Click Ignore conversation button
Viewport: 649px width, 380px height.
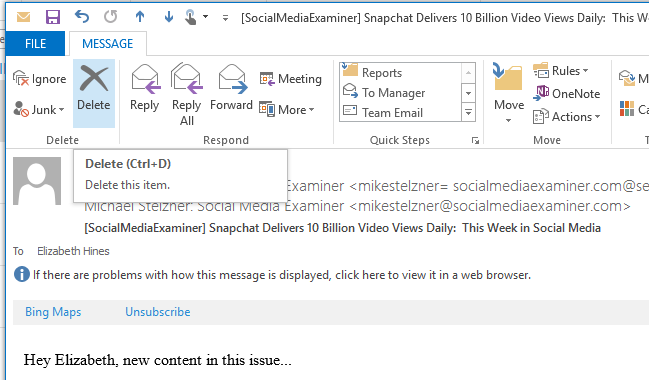click(x=40, y=79)
